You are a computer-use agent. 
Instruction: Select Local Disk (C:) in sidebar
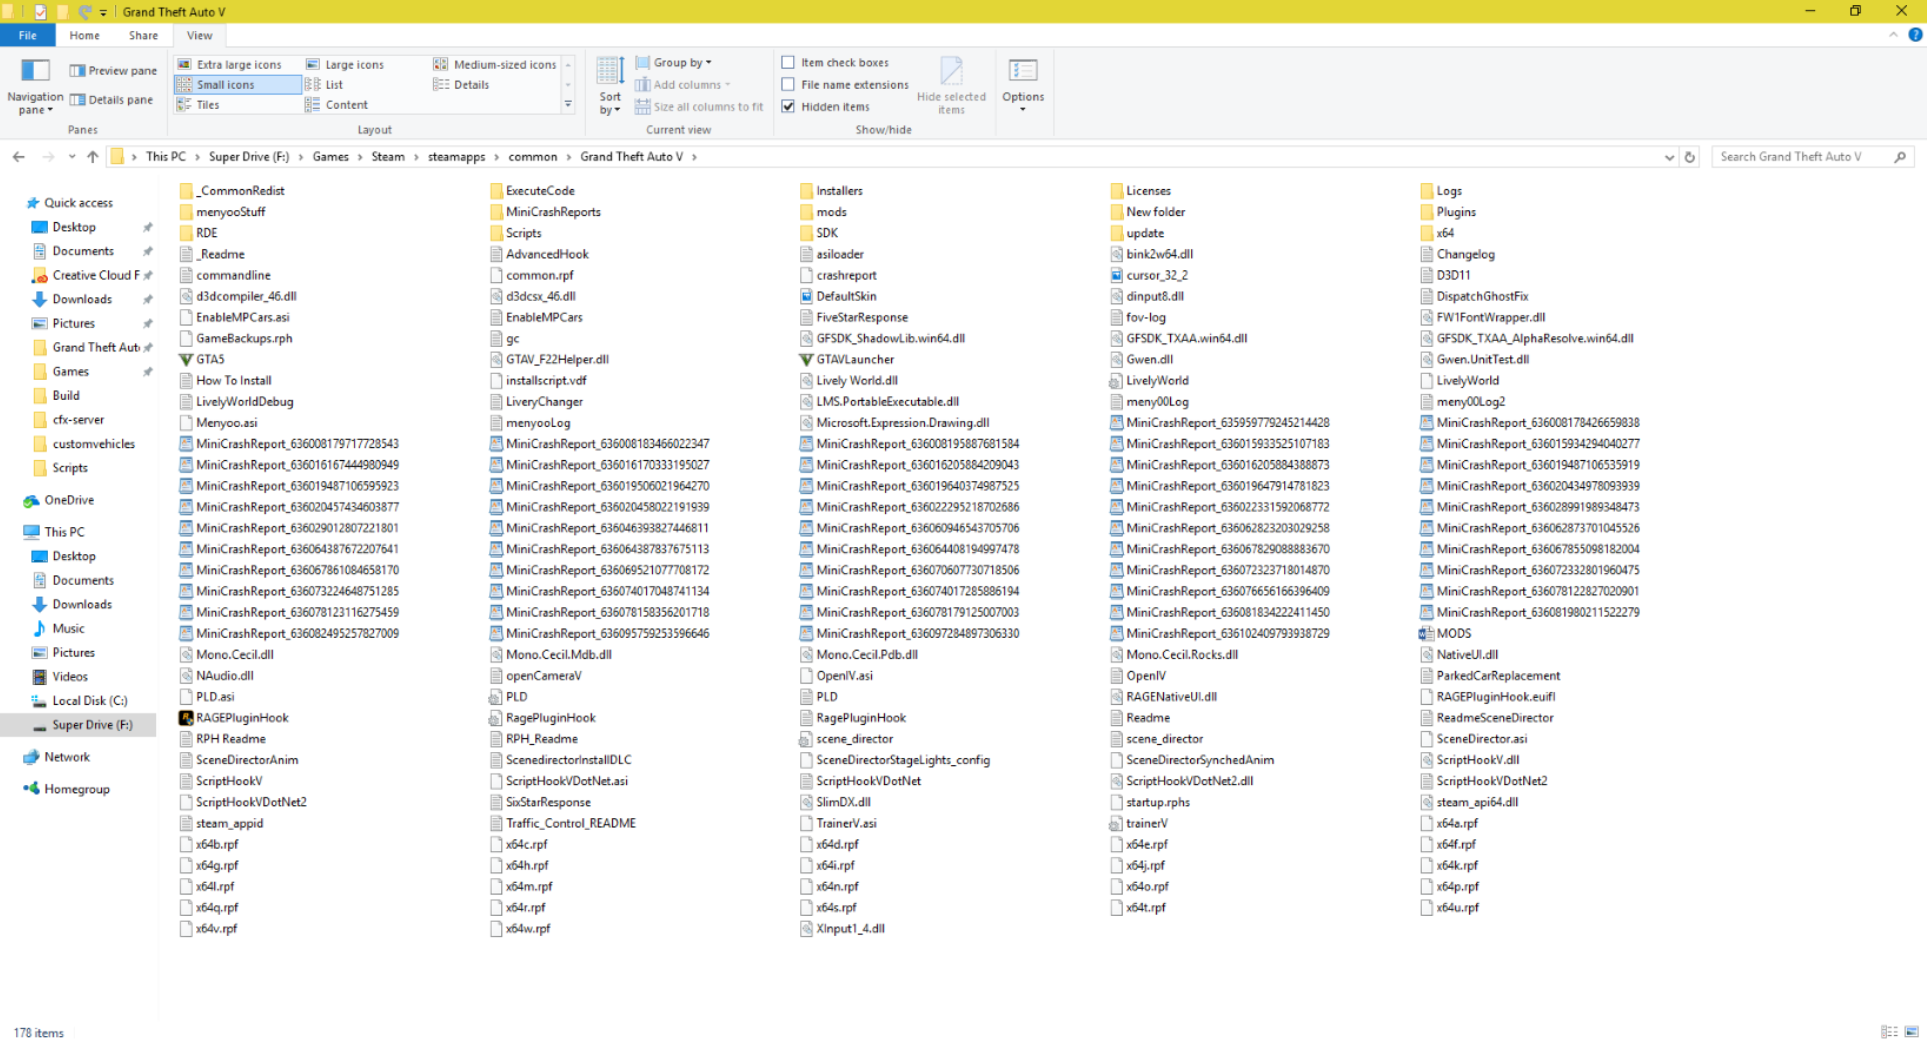click(x=89, y=701)
